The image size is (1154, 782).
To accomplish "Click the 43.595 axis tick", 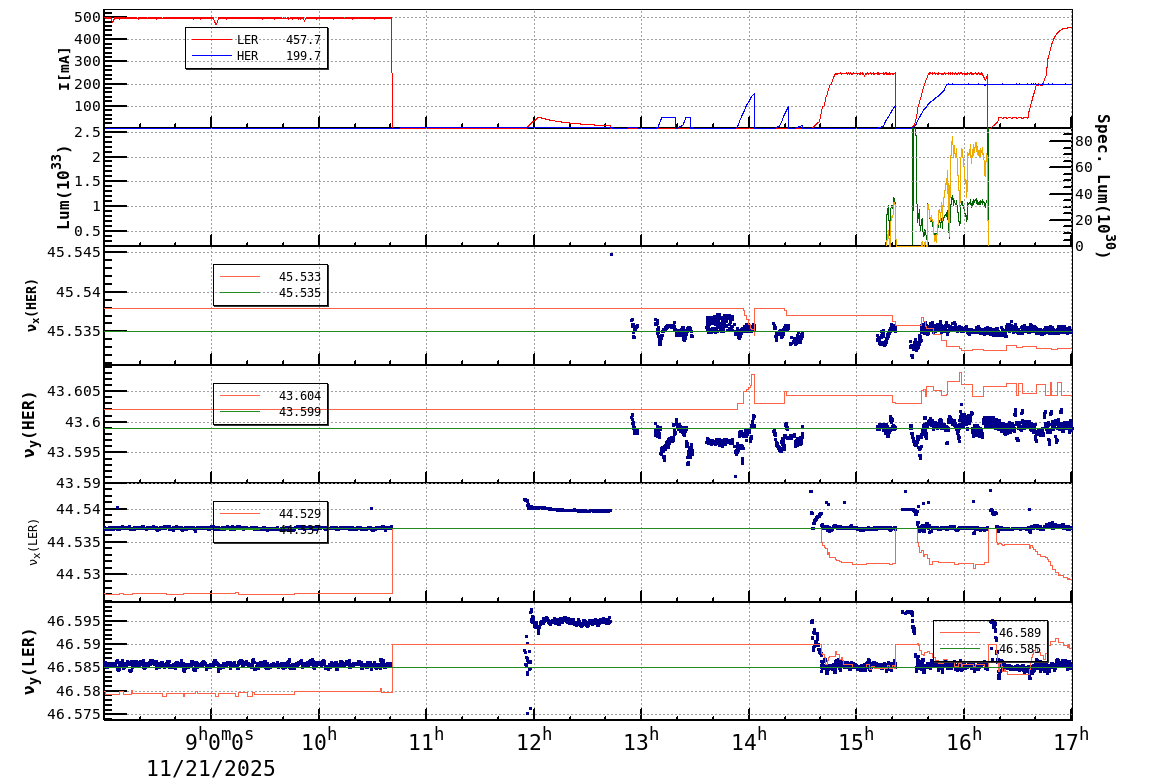I will (x=74, y=452).
